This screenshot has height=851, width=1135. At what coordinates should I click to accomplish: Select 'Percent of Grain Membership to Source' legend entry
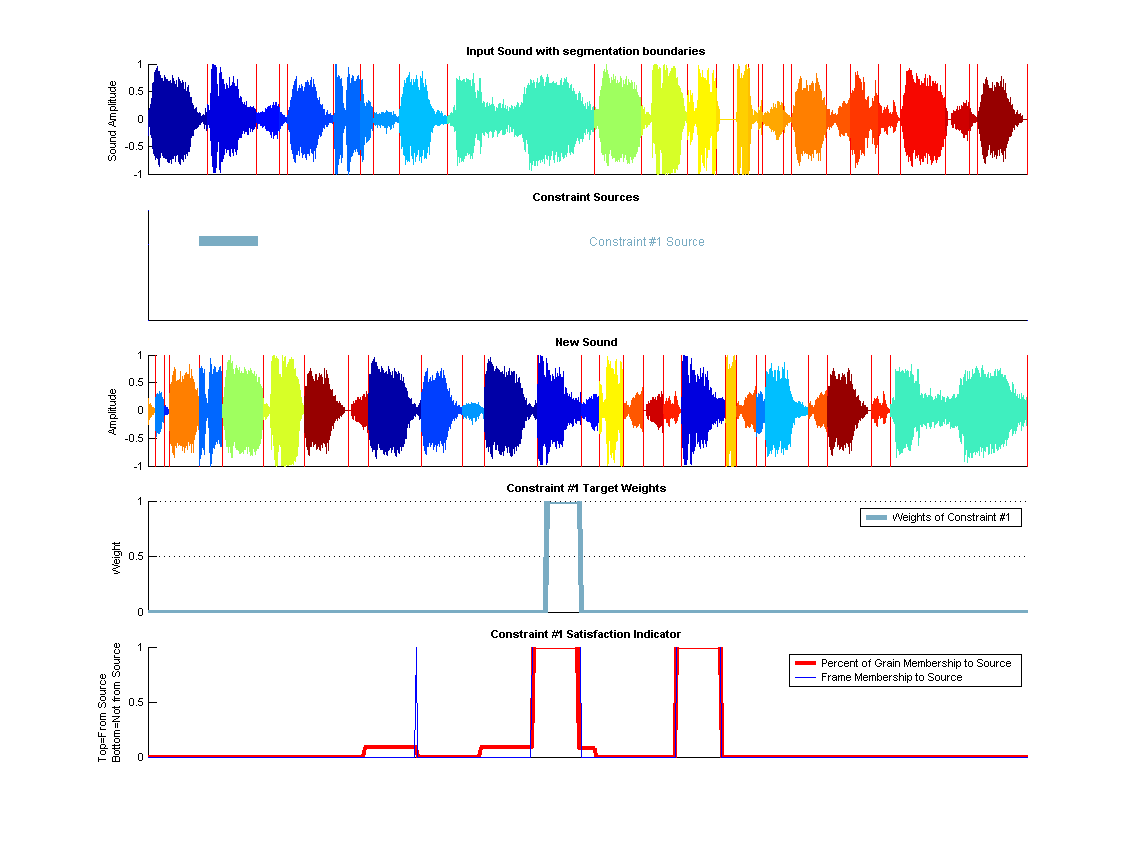click(915, 663)
